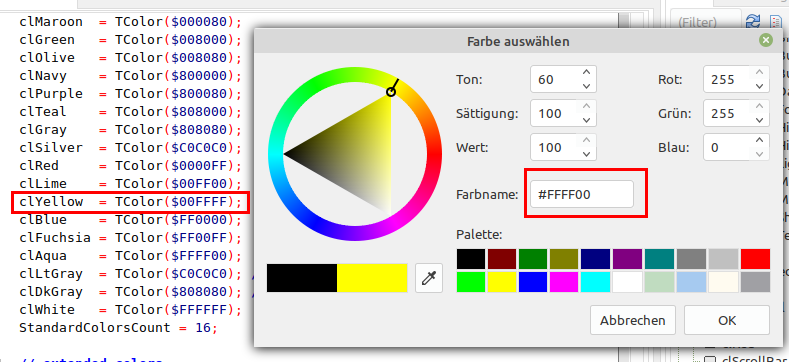This screenshot has width=789, height=362.
Task: Click the clGreen code line
Action: click(x=130, y=40)
